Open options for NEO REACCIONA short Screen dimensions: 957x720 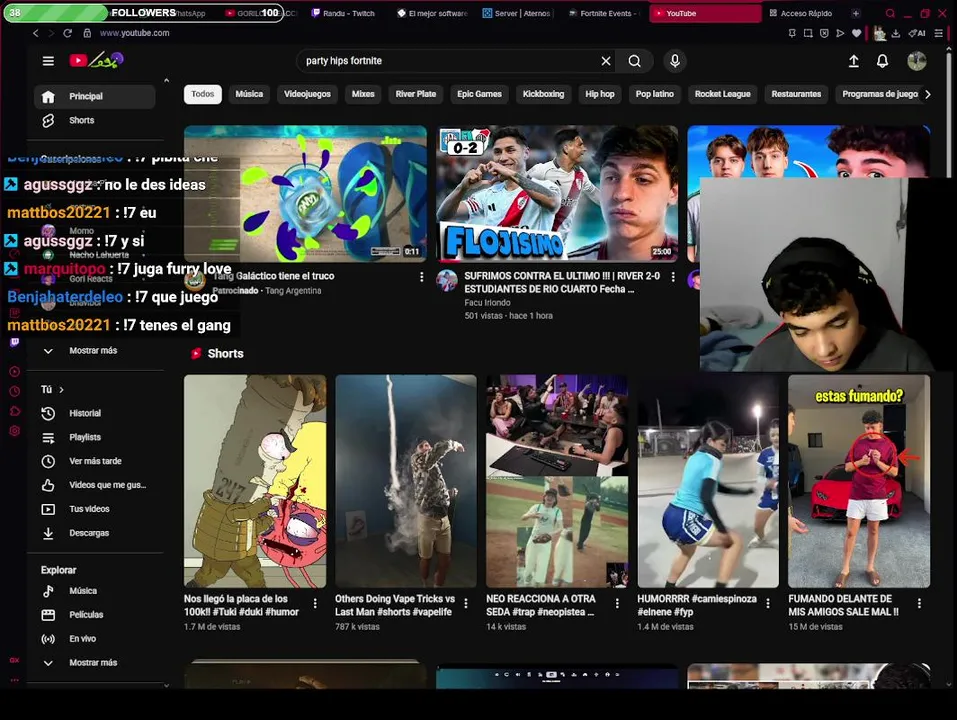pos(617,603)
